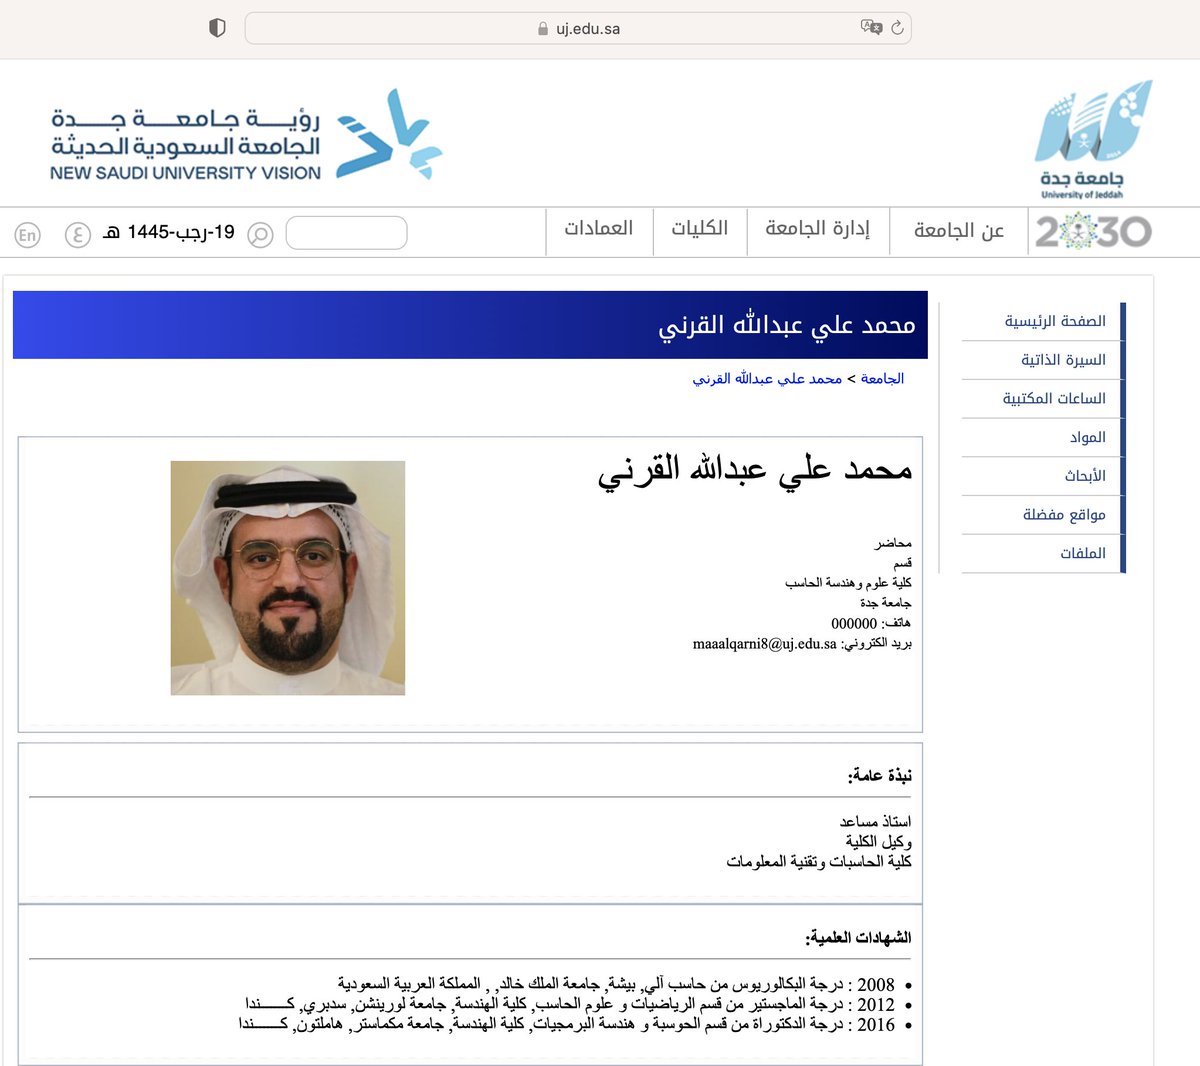Open الكليات menu
Screen dimensions: 1200x1066
tap(699, 229)
